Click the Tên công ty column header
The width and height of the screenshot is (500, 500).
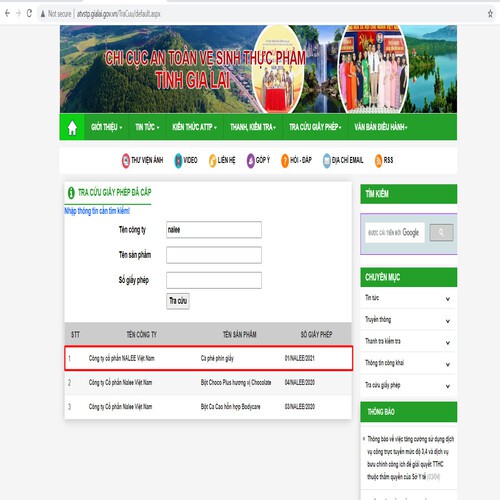click(142, 334)
